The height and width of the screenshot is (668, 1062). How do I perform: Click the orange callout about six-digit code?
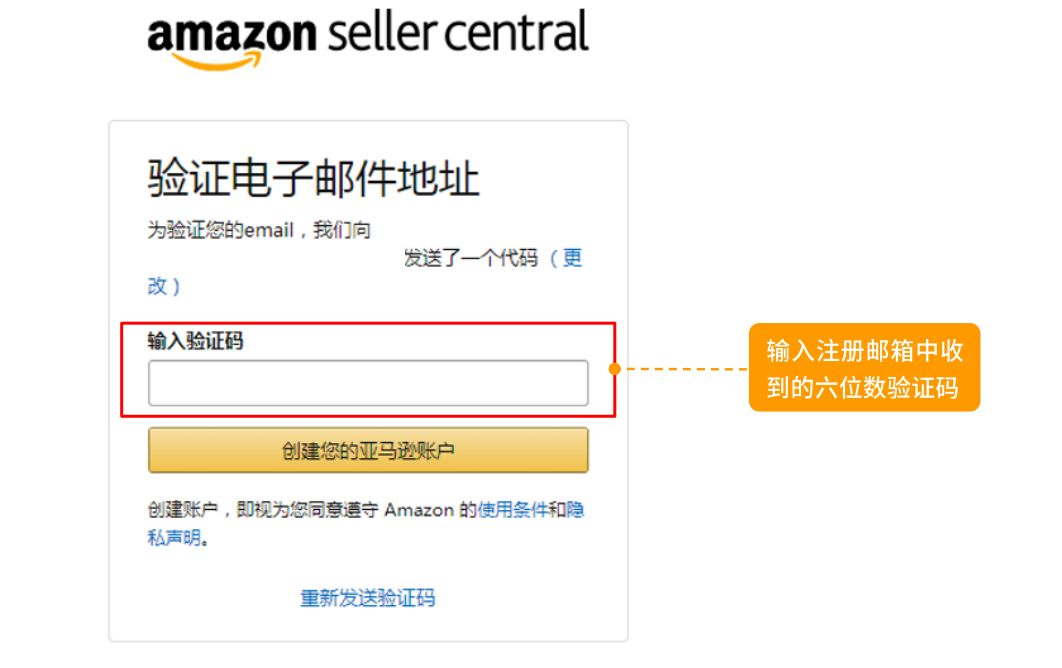pos(864,367)
